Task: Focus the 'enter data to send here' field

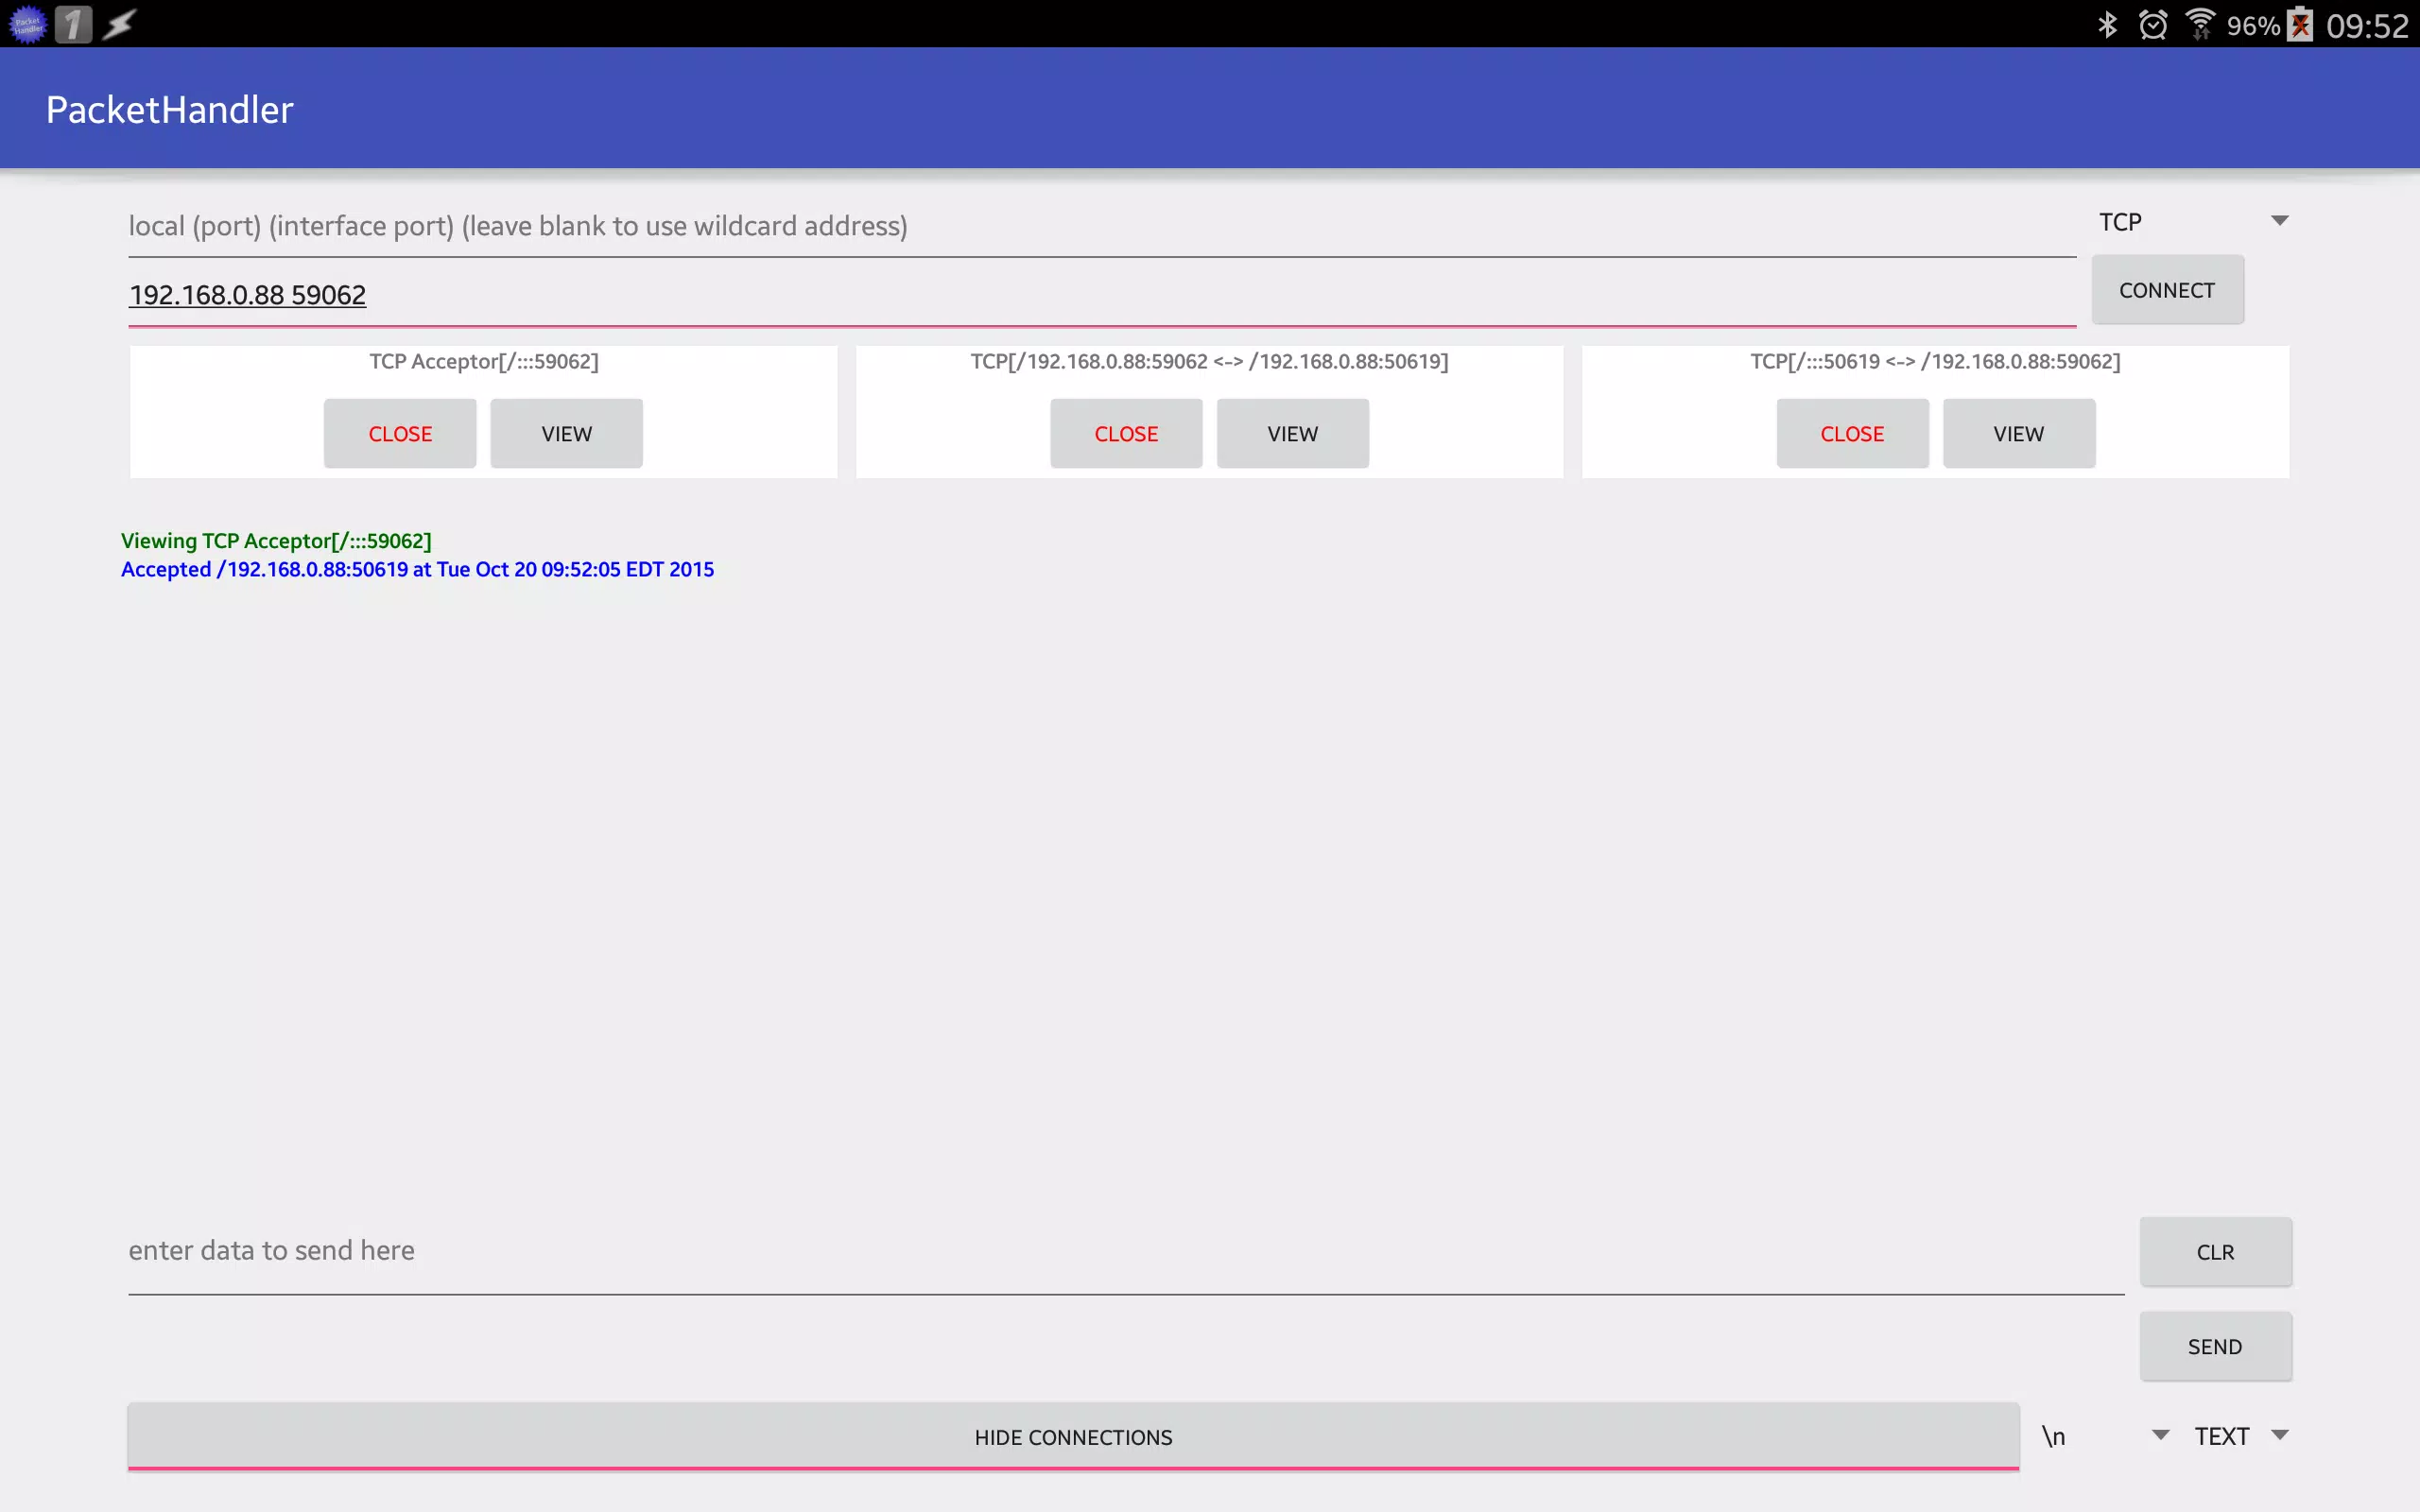Action: coord(1126,1252)
